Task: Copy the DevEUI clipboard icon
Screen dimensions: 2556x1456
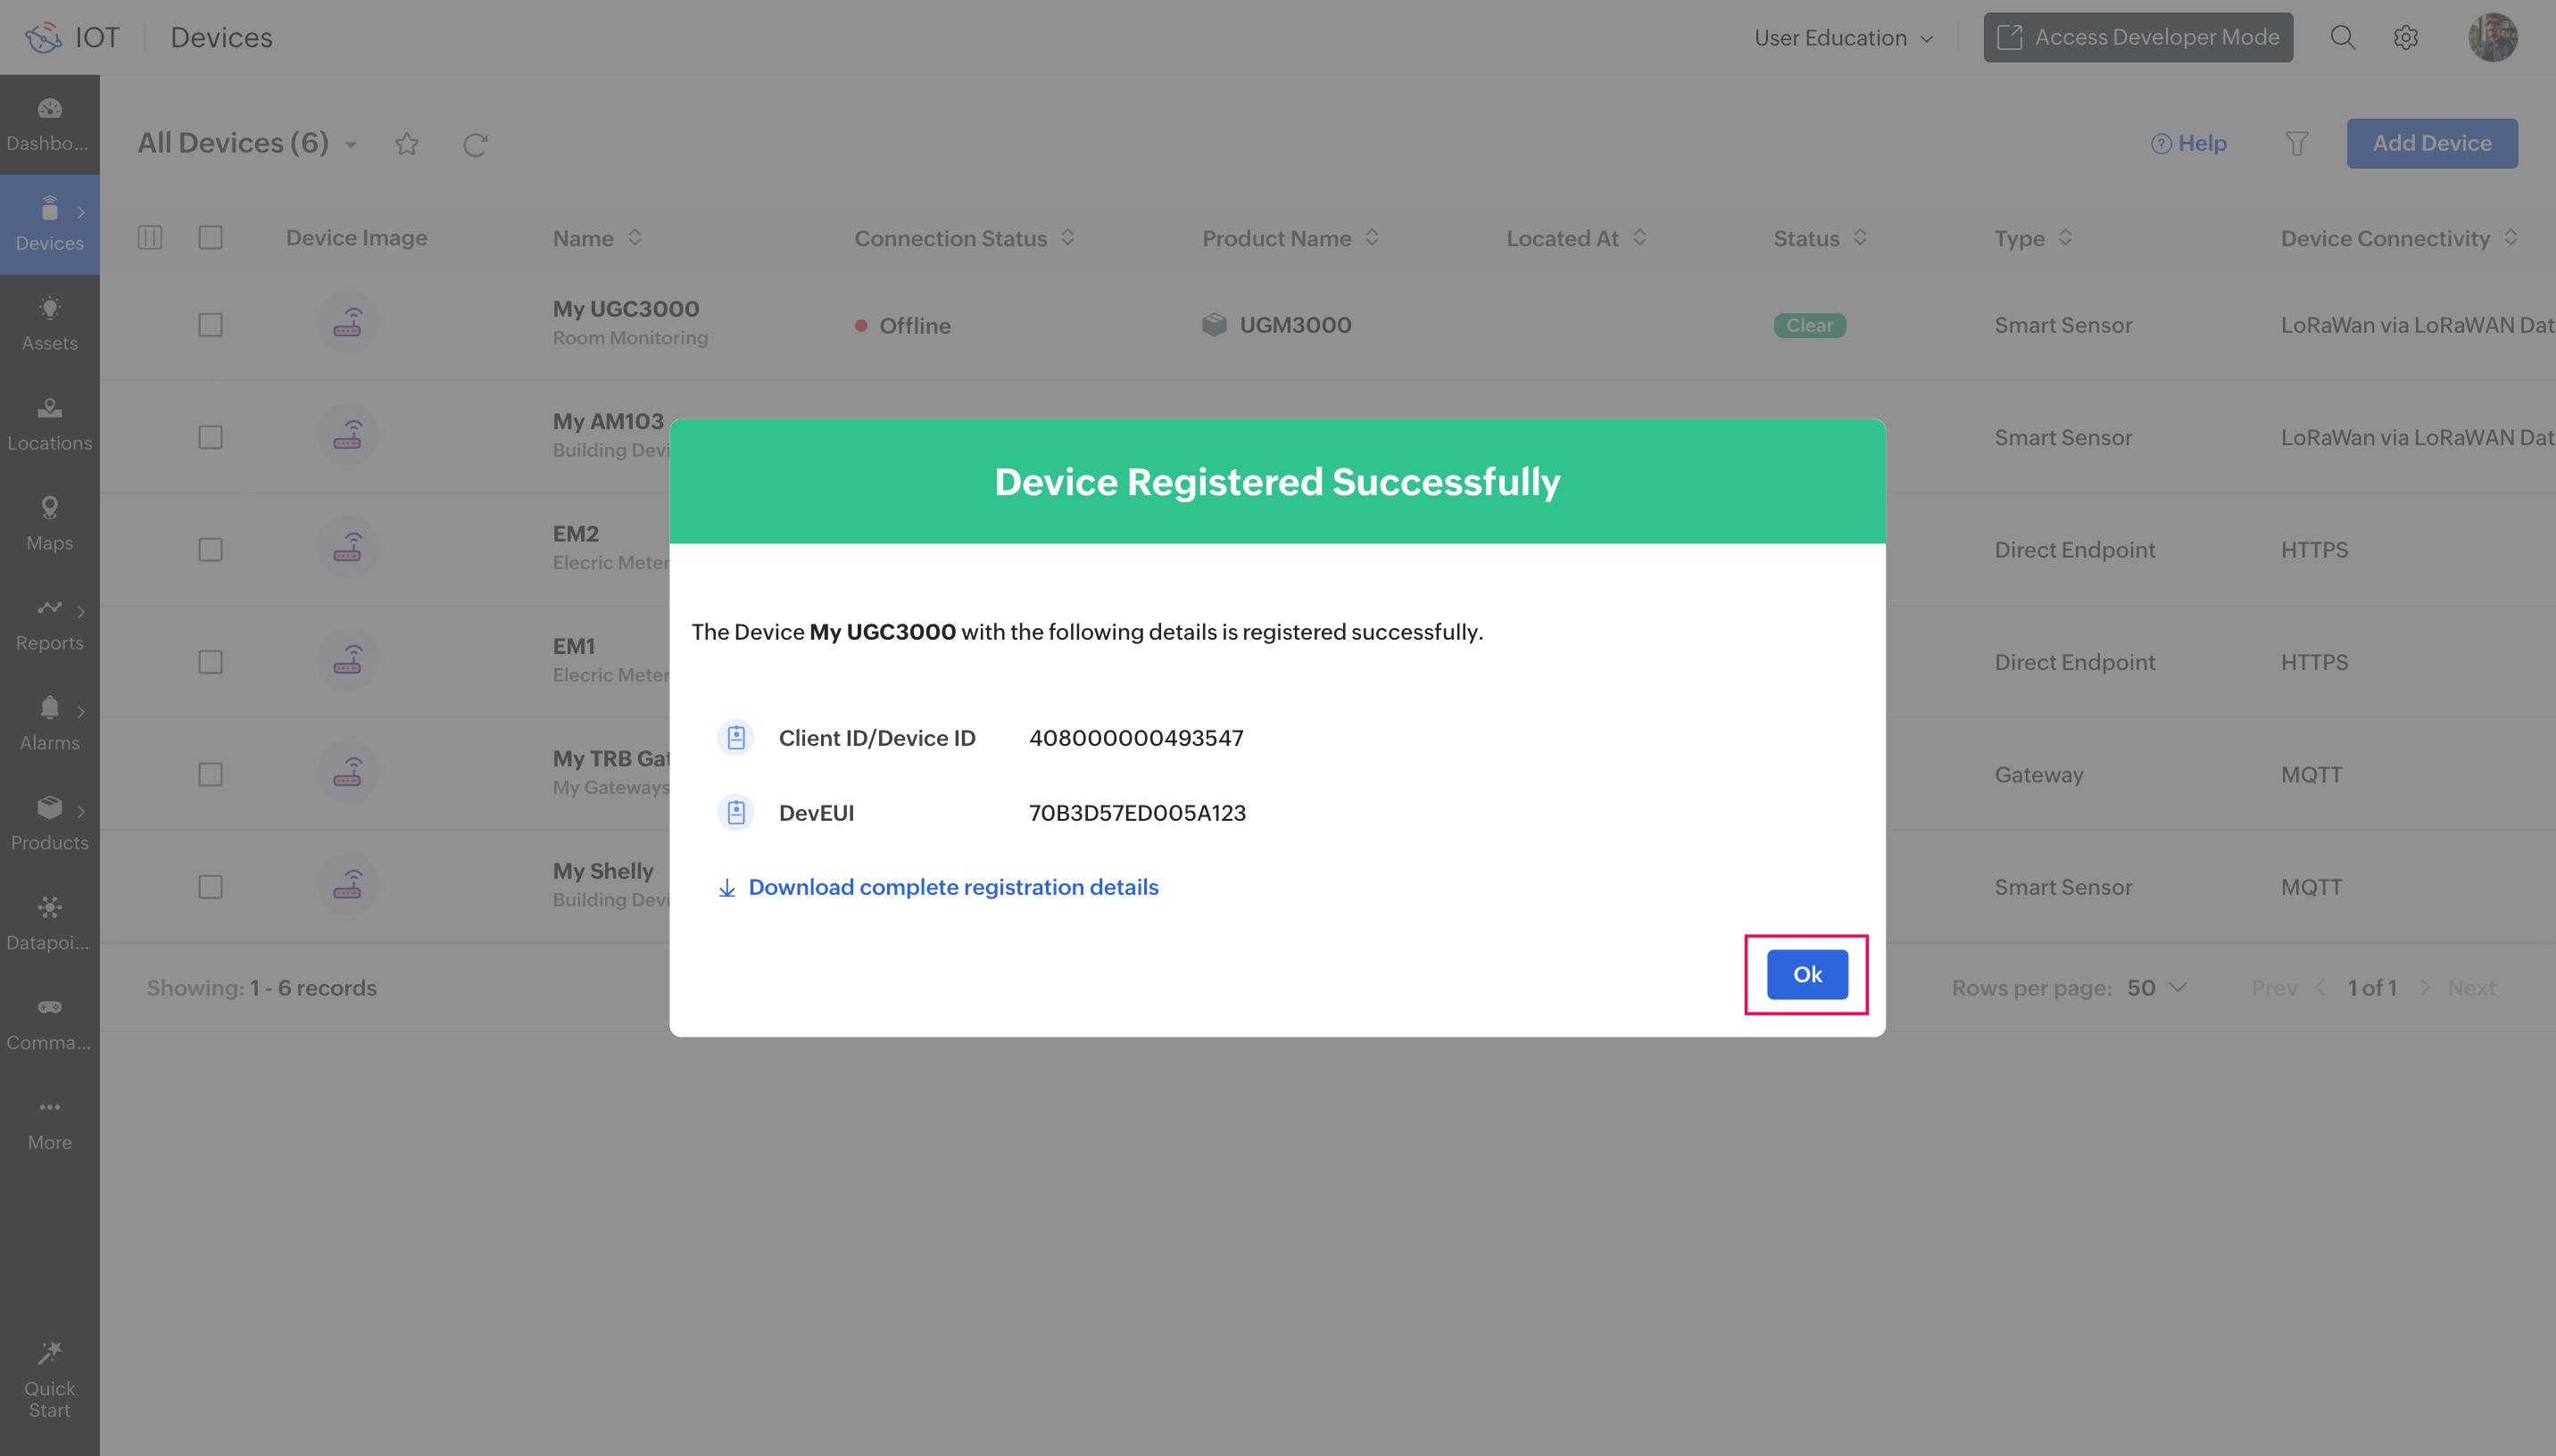Action: coord(736,813)
